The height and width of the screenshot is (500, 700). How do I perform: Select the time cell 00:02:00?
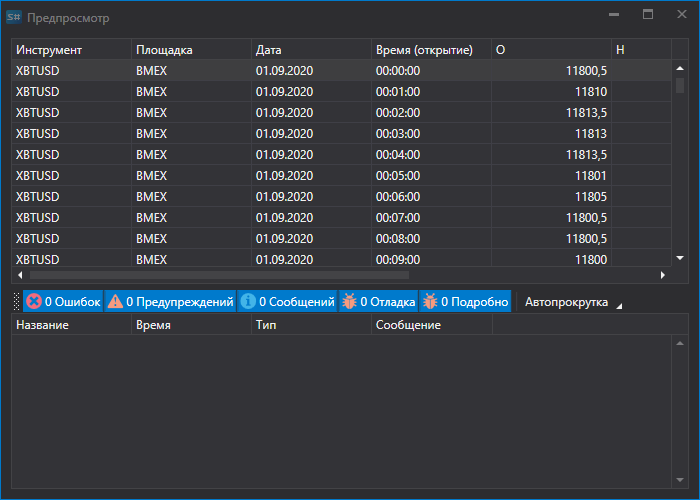coord(432,112)
